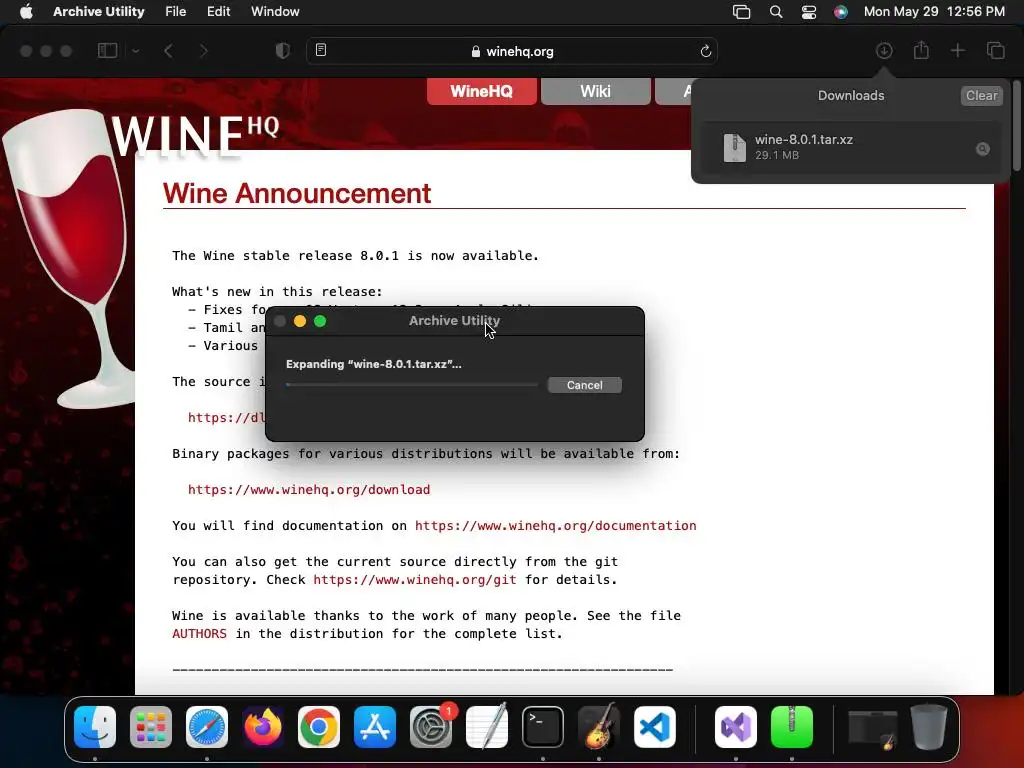Show the Safari tab overview
Viewport: 1024px width, 768px height.
tap(995, 50)
